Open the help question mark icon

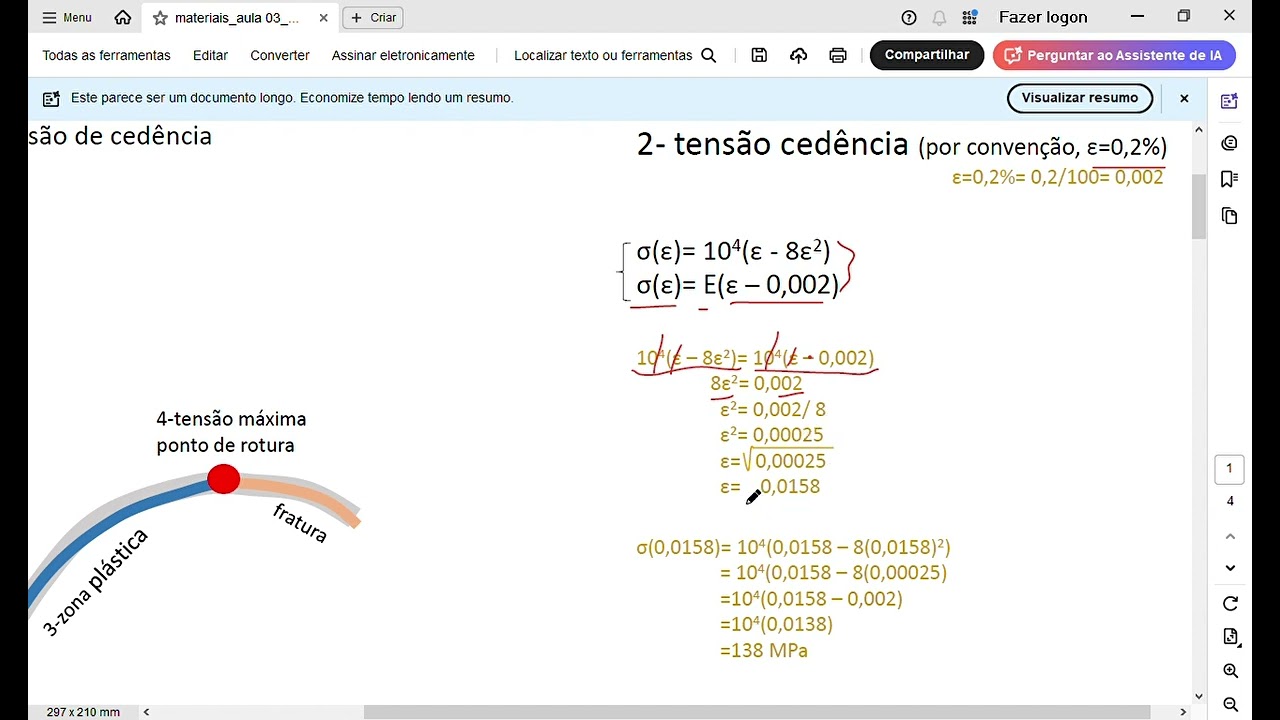coord(909,17)
